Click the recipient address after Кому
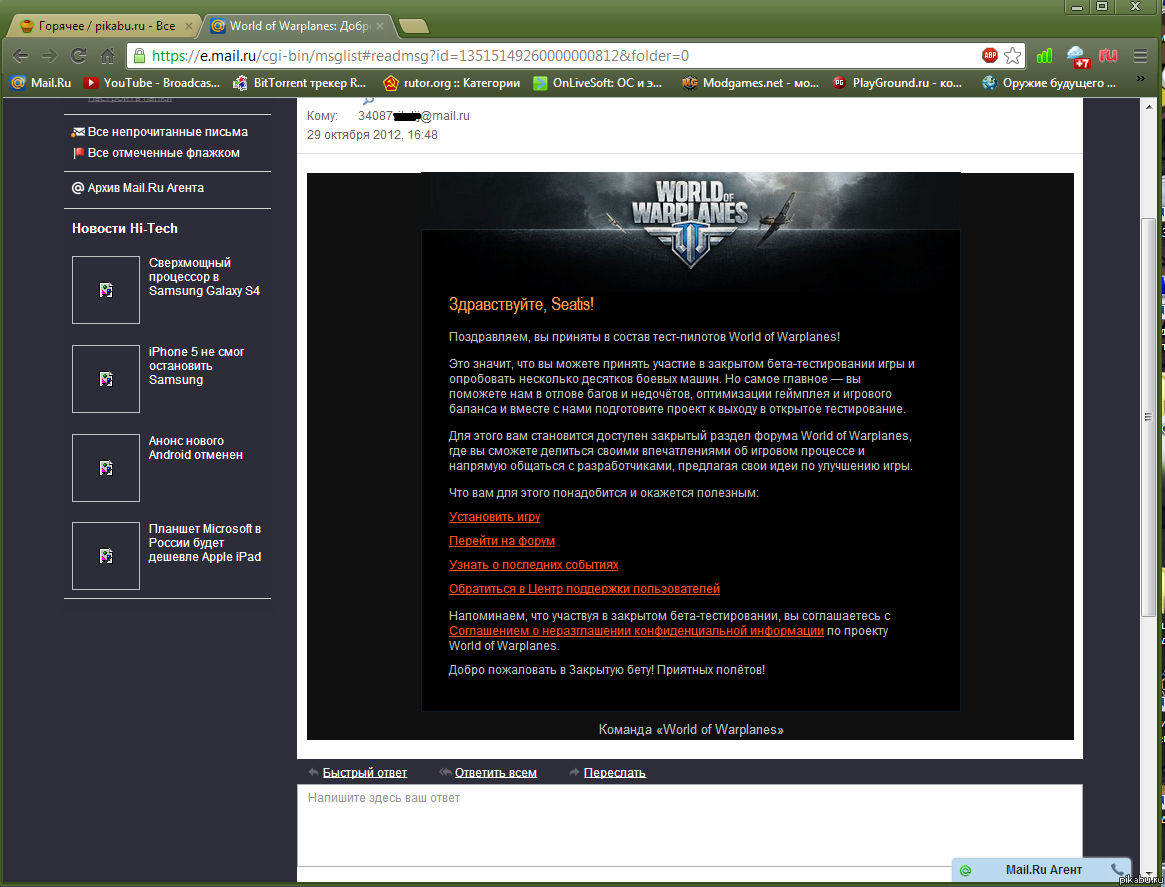 [x=414, y=116]
